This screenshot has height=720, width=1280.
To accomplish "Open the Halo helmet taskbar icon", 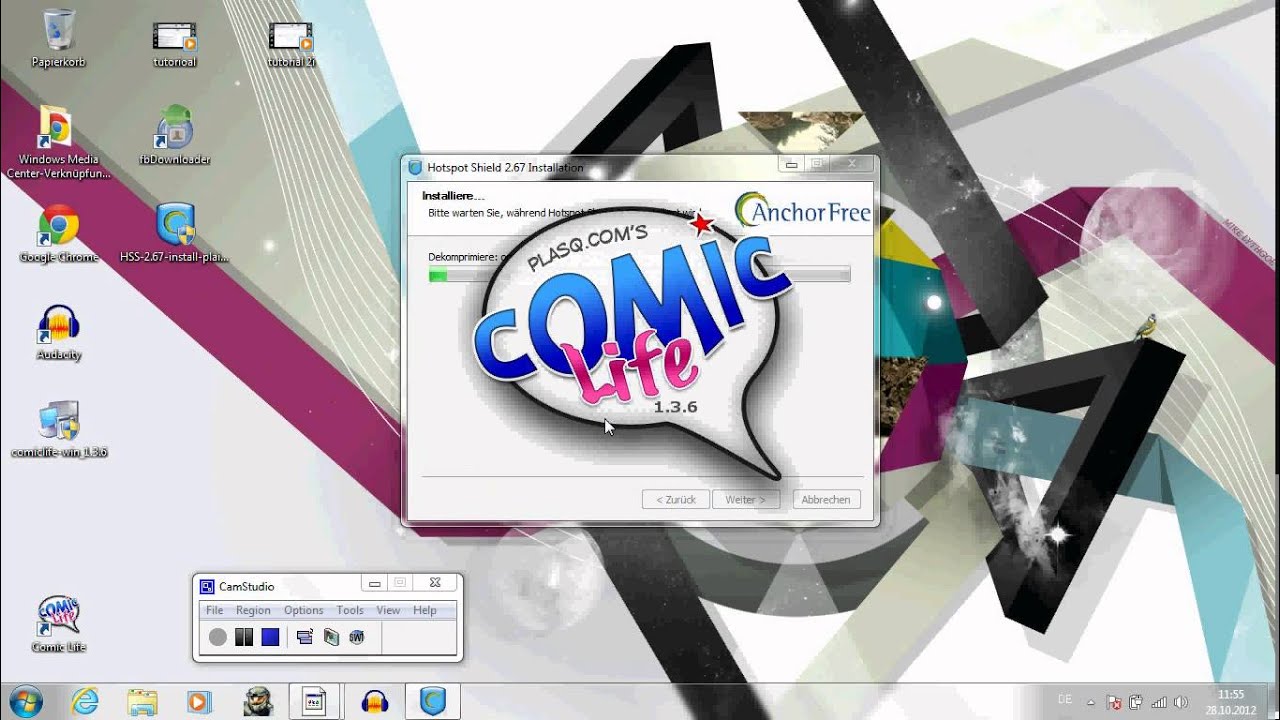I will tap(257, 702).
